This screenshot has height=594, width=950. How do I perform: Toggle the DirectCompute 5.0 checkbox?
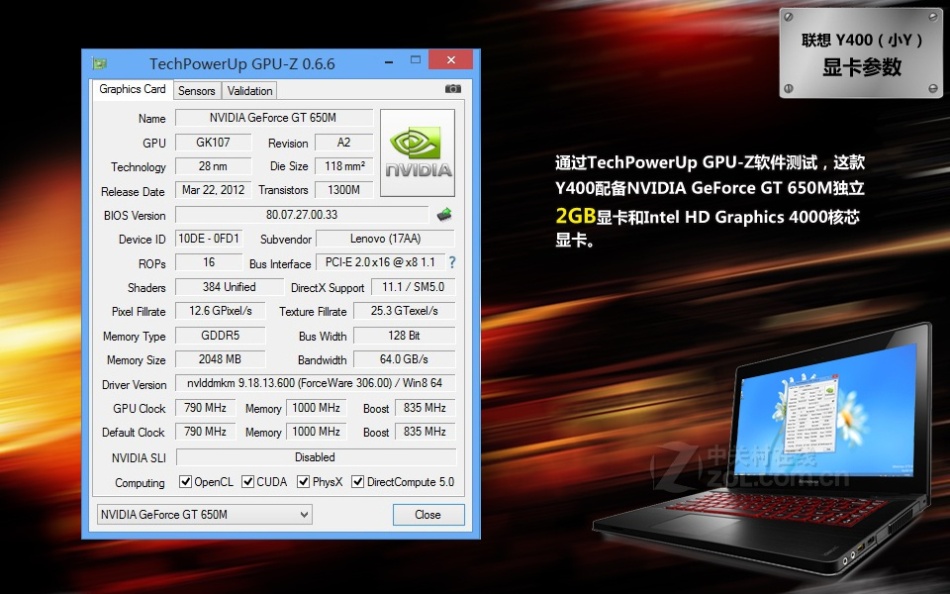[x=357, y=482]
